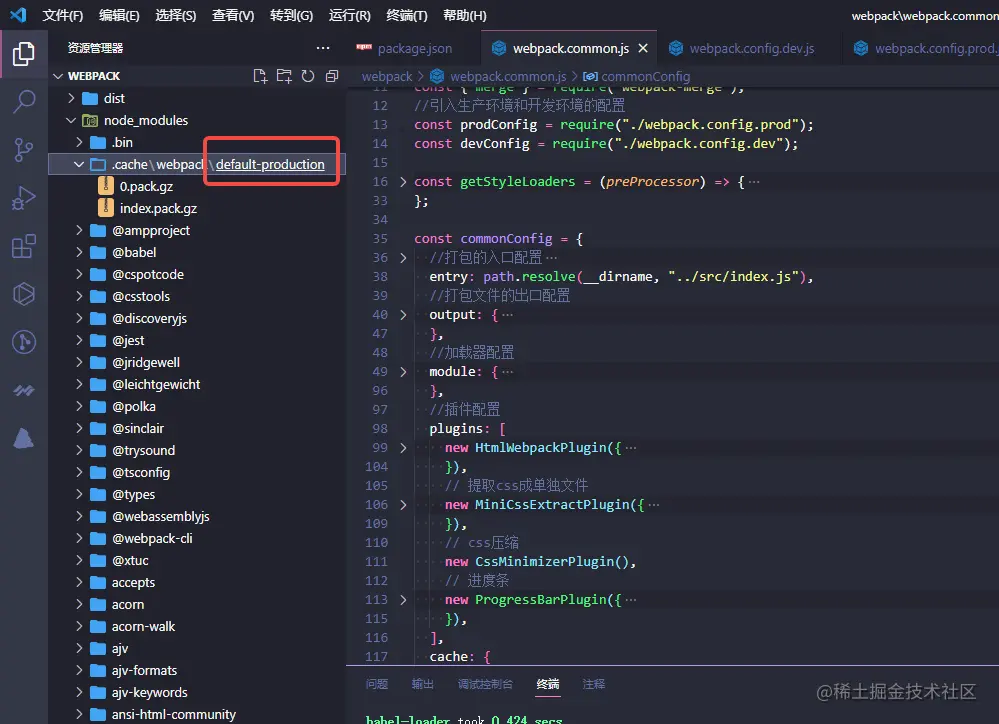Screen dimensions: 999x724
Task: Close the webpack.common.js tab
Action: 643,48
